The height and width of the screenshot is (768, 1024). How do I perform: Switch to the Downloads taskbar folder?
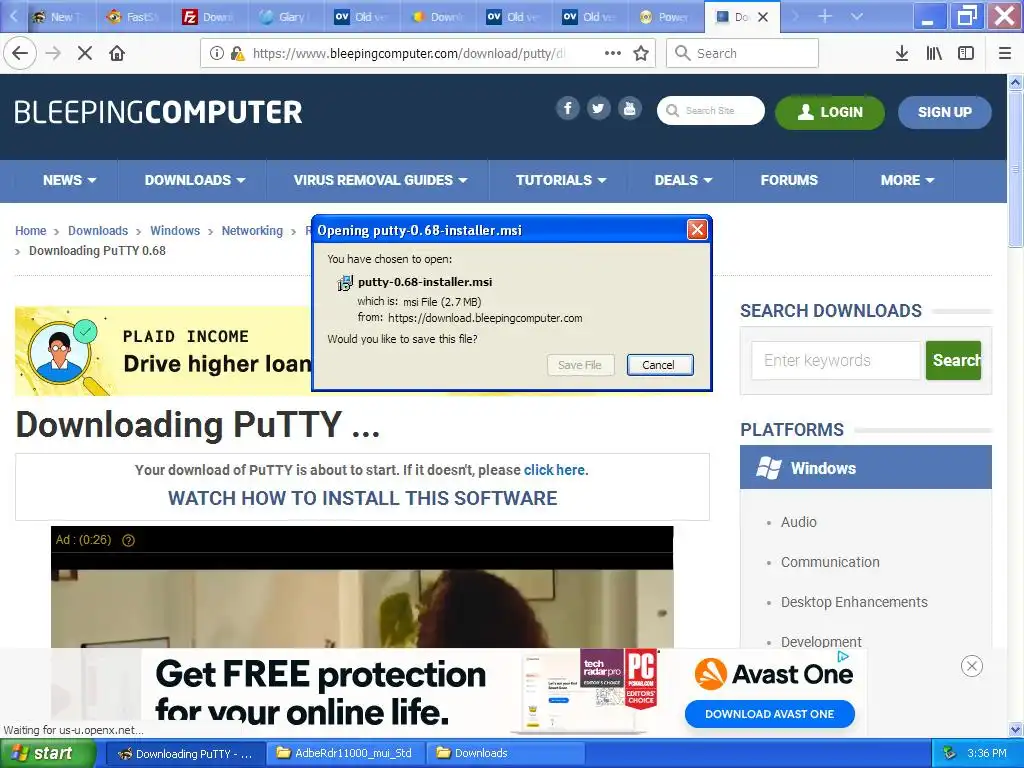[505, 754]
